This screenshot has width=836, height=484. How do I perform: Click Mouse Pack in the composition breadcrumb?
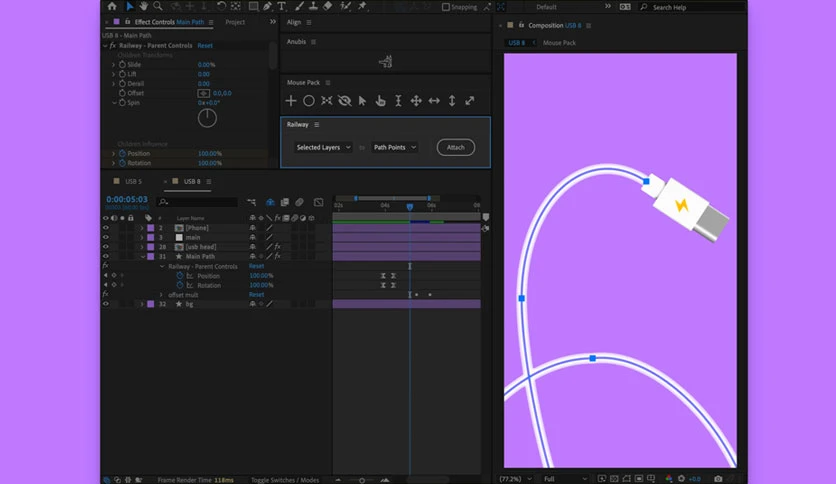tap(559, 43)
